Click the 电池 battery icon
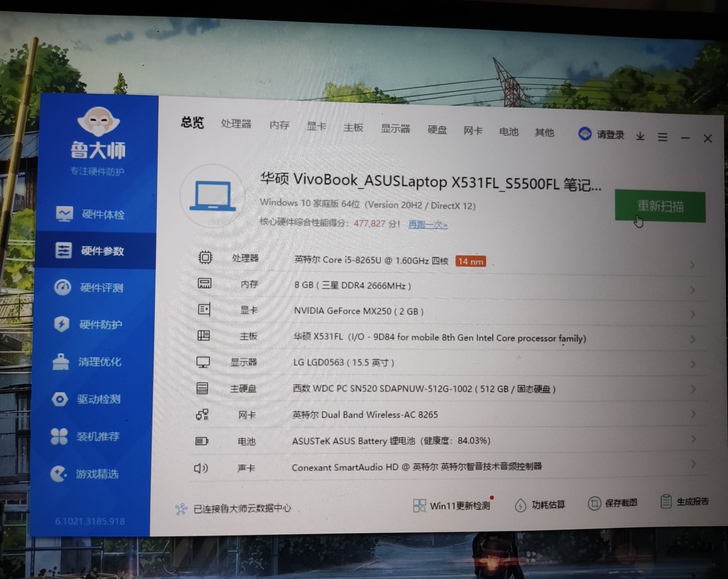The height and width of the screenshot is (579, 728). [x=202, y=441]
